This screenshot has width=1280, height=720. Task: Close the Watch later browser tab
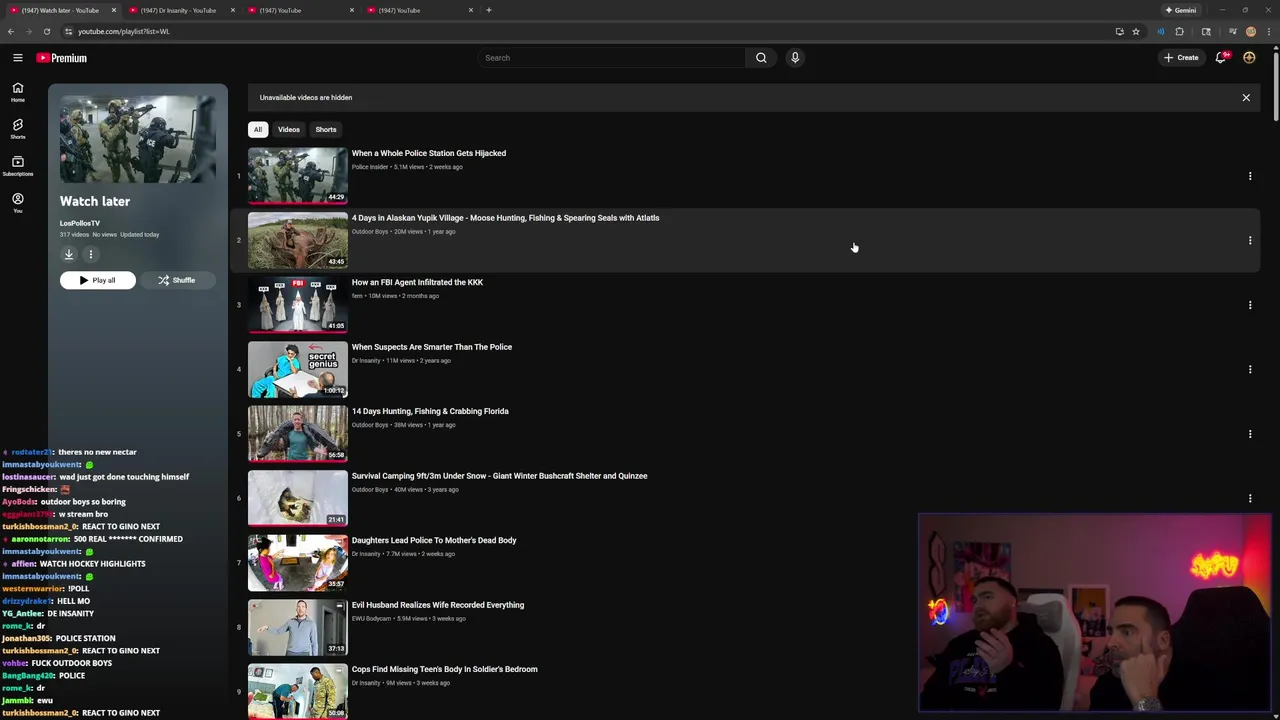click(113, 10)
